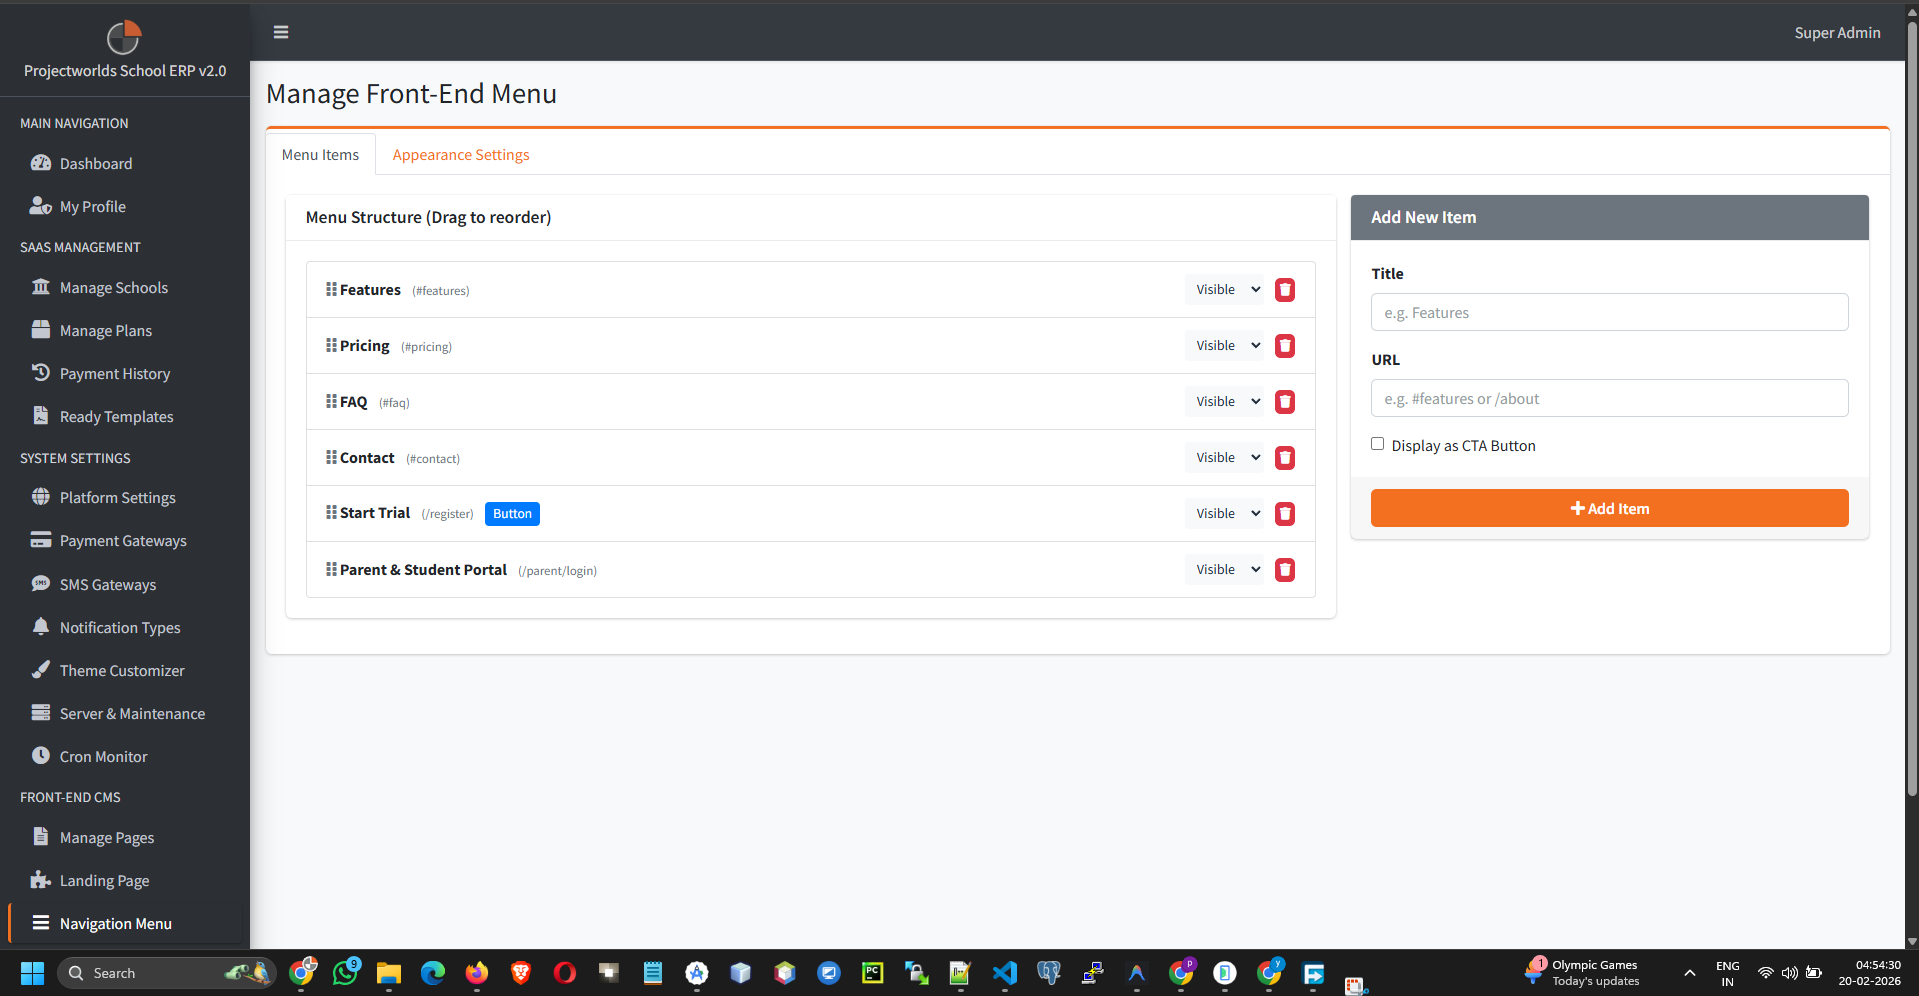Enable Display as CTA Button

click(x=1377, y=443)
